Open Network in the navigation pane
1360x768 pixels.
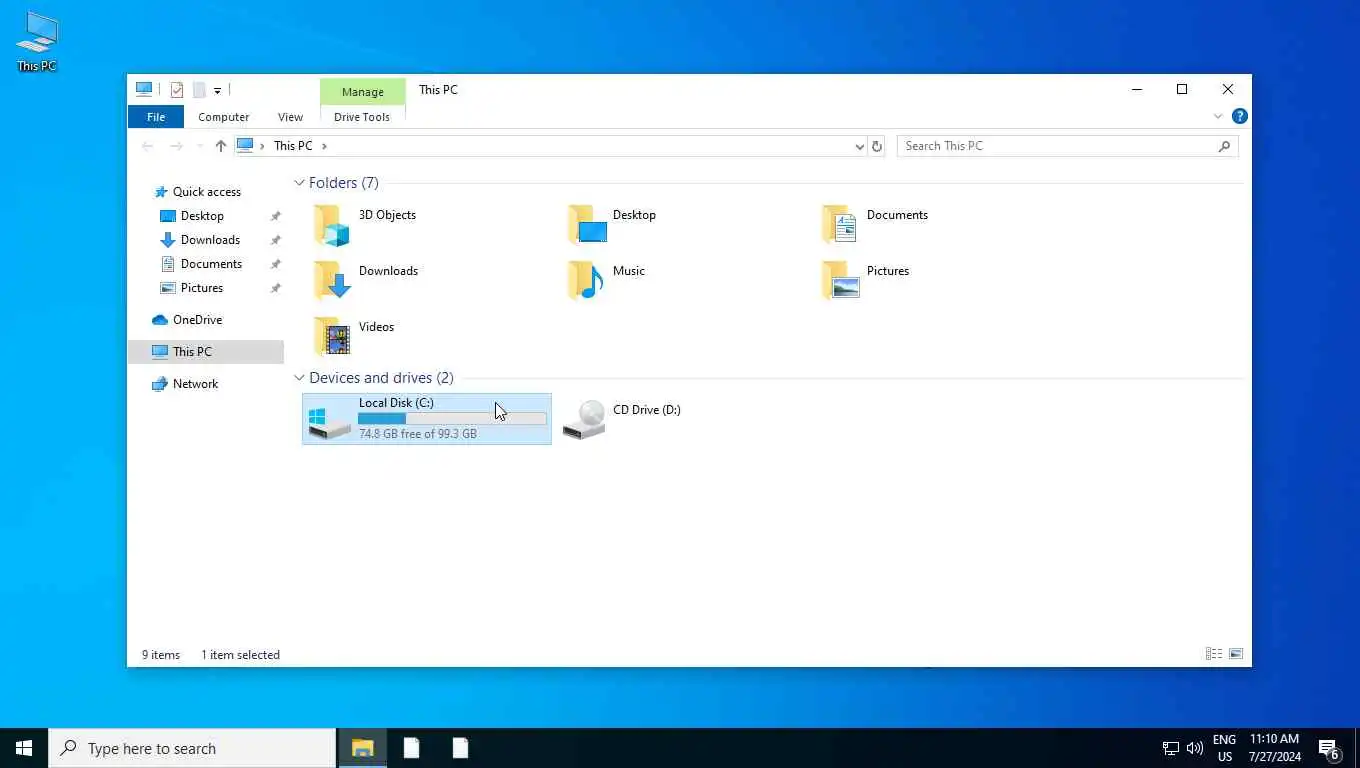(195, 384)
